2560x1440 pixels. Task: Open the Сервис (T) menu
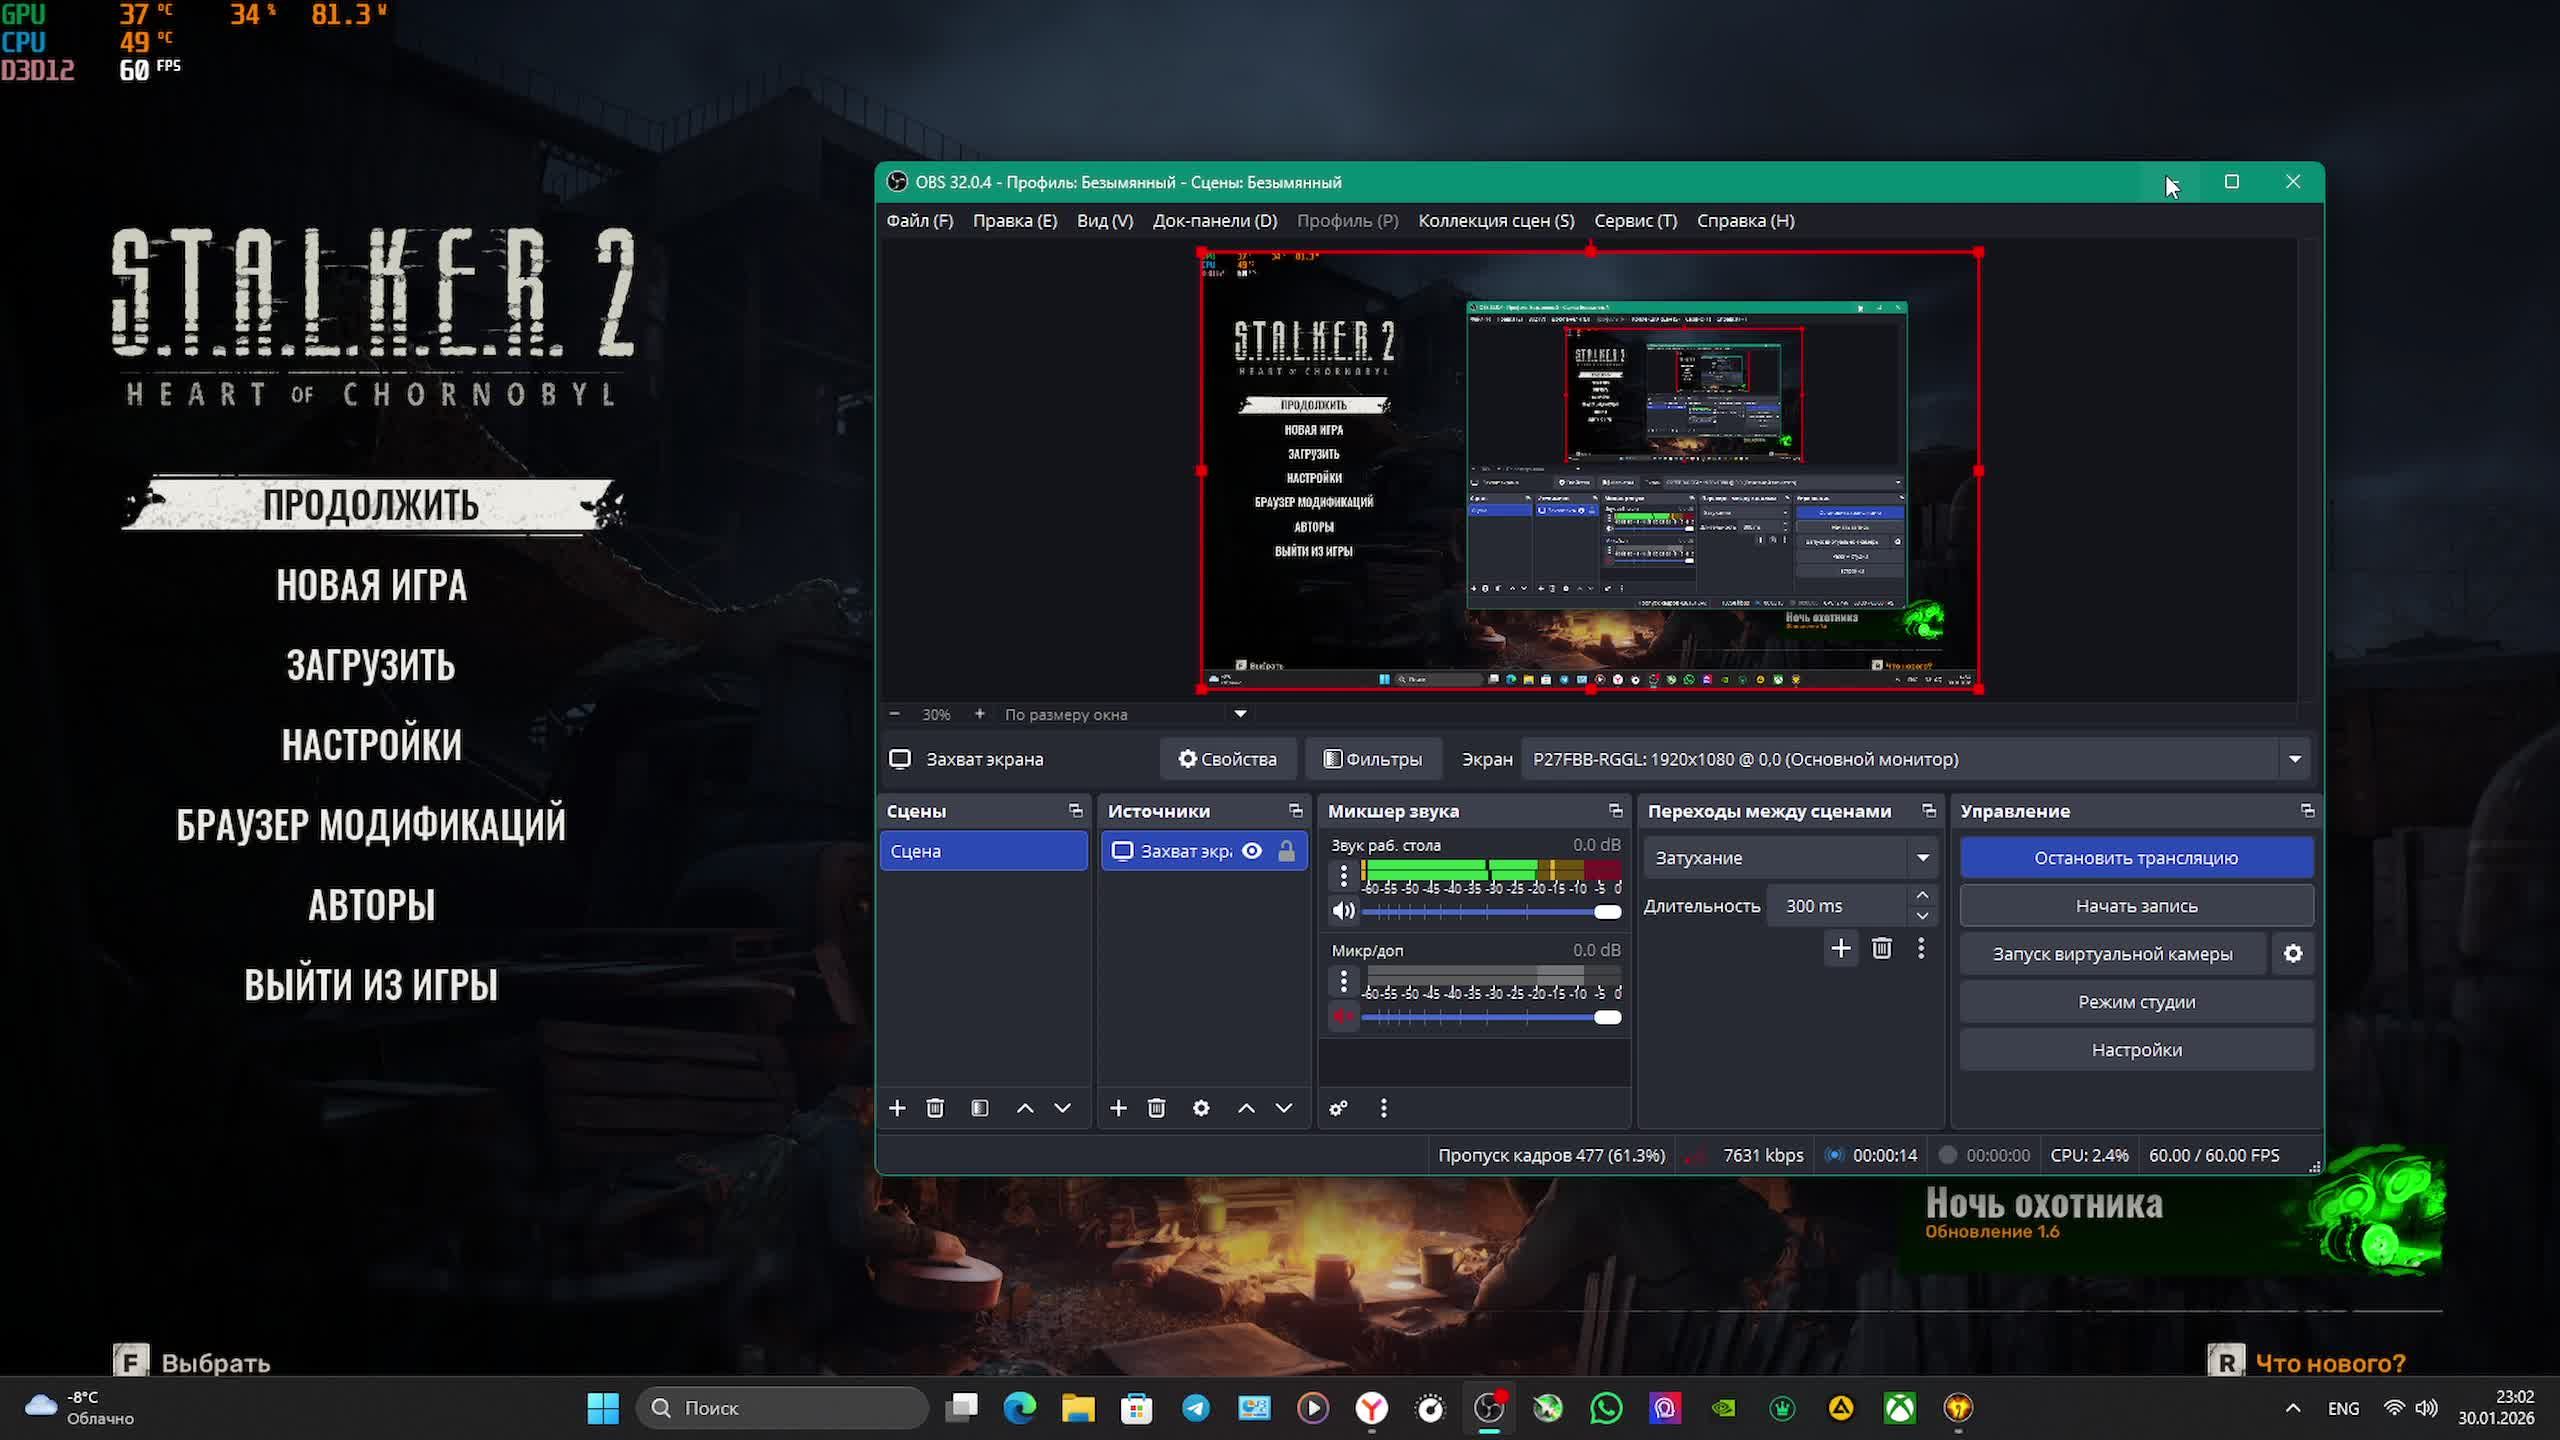(x=1635, y=221)
